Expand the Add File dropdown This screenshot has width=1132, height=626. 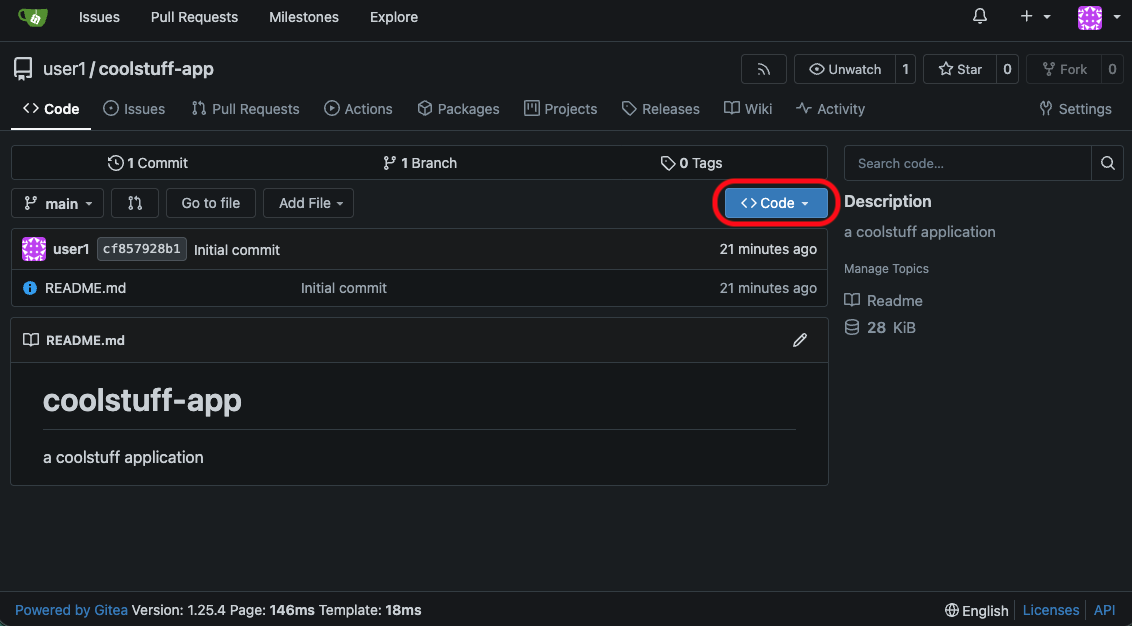click(310, 203)
